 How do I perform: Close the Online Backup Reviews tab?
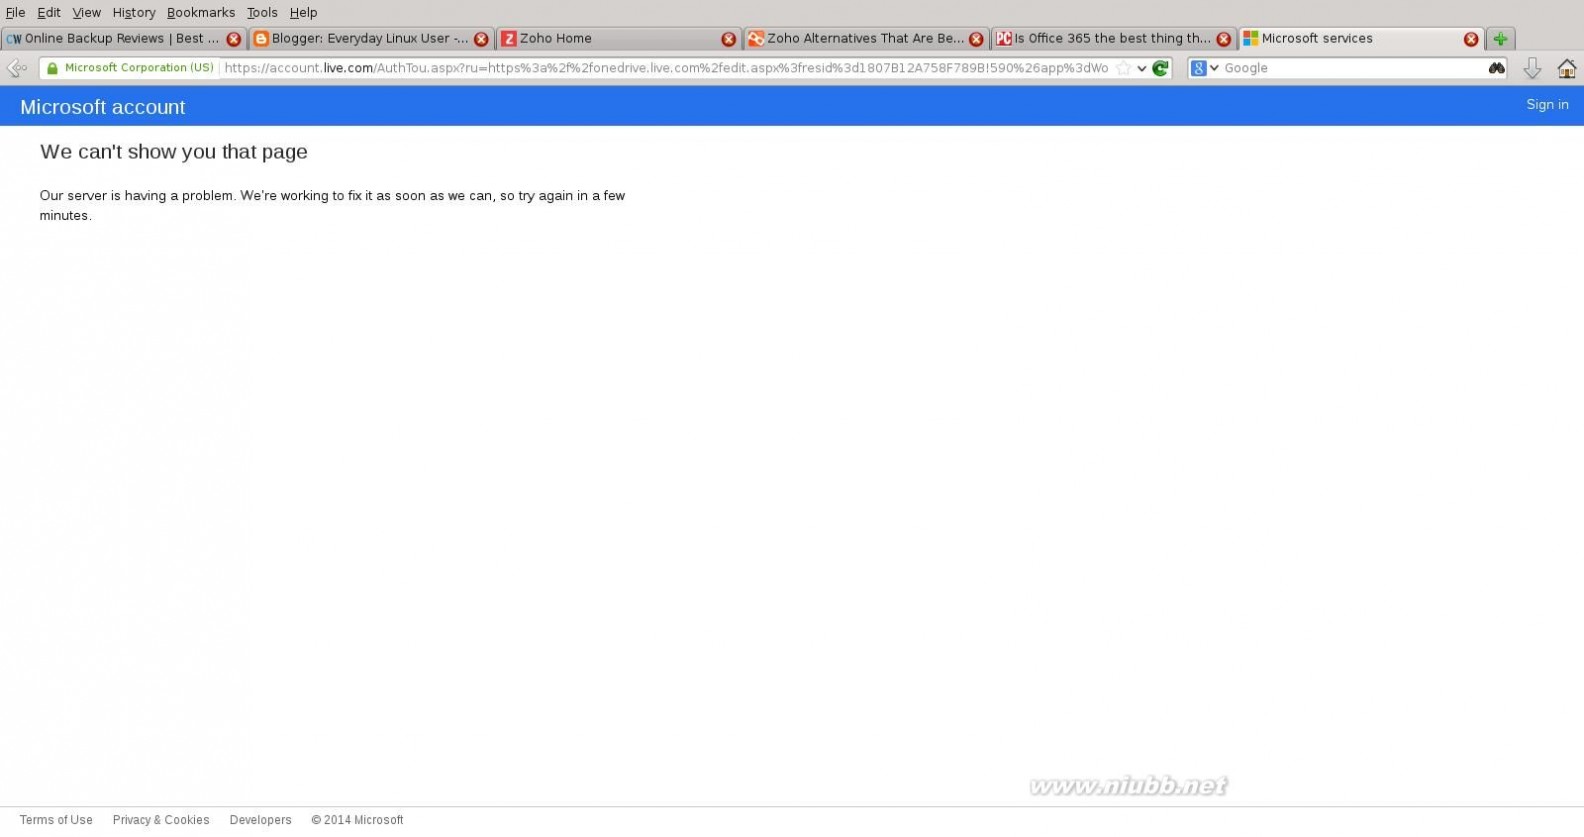(x=233, y=39)
